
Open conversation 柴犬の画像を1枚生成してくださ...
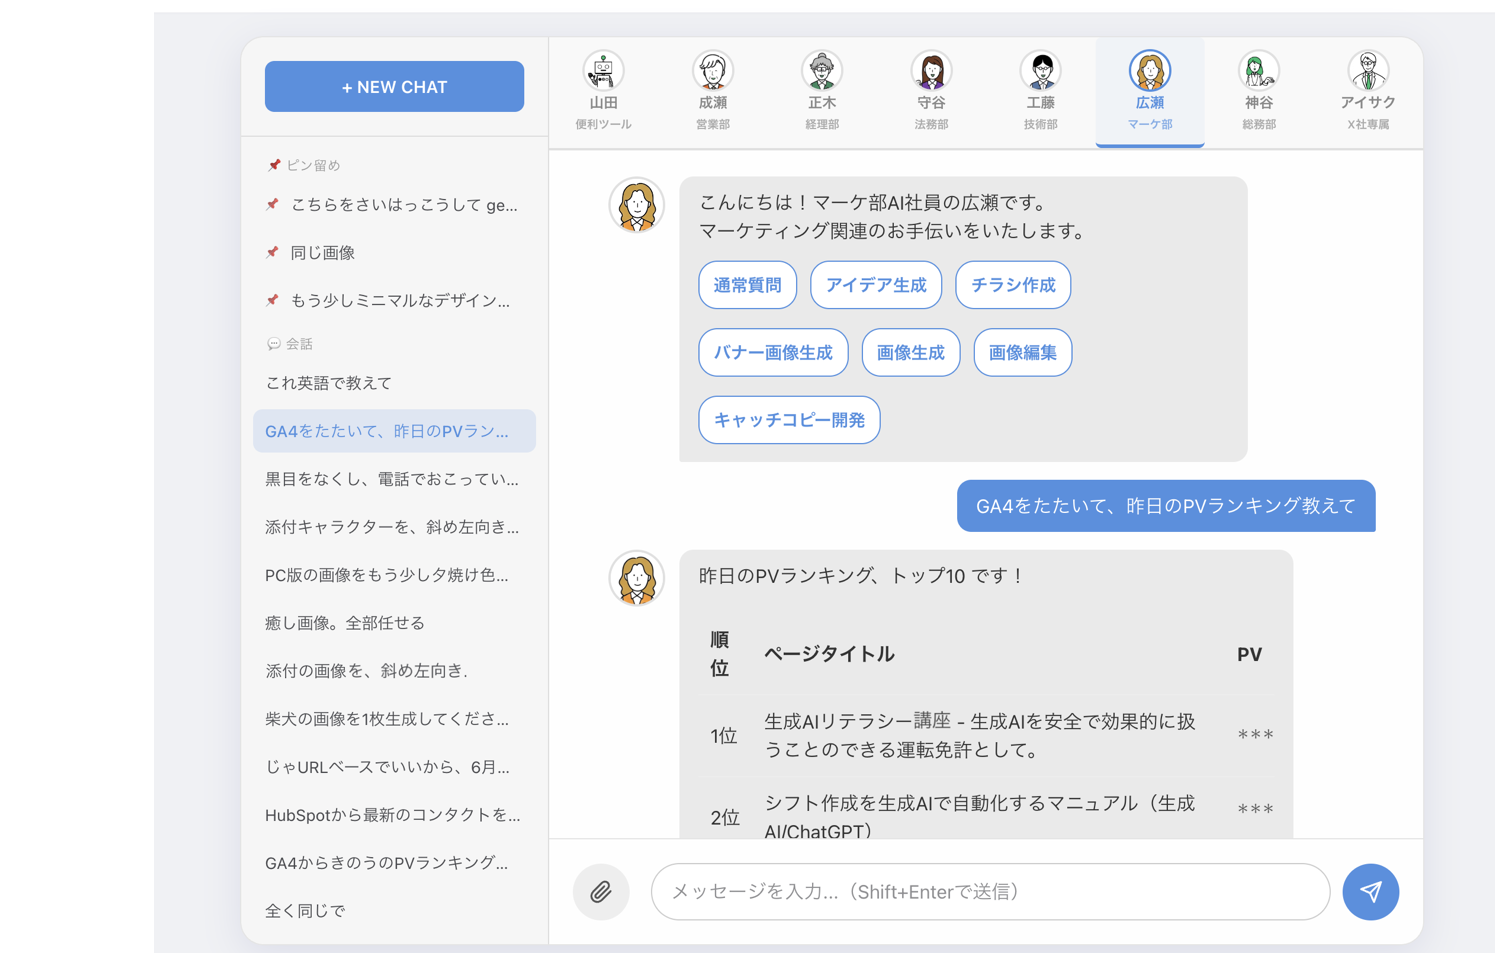pos(394,719)
